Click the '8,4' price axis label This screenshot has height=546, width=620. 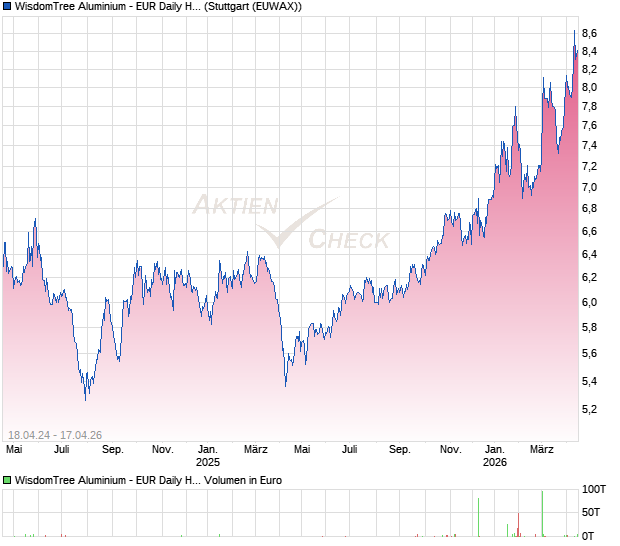589,51
